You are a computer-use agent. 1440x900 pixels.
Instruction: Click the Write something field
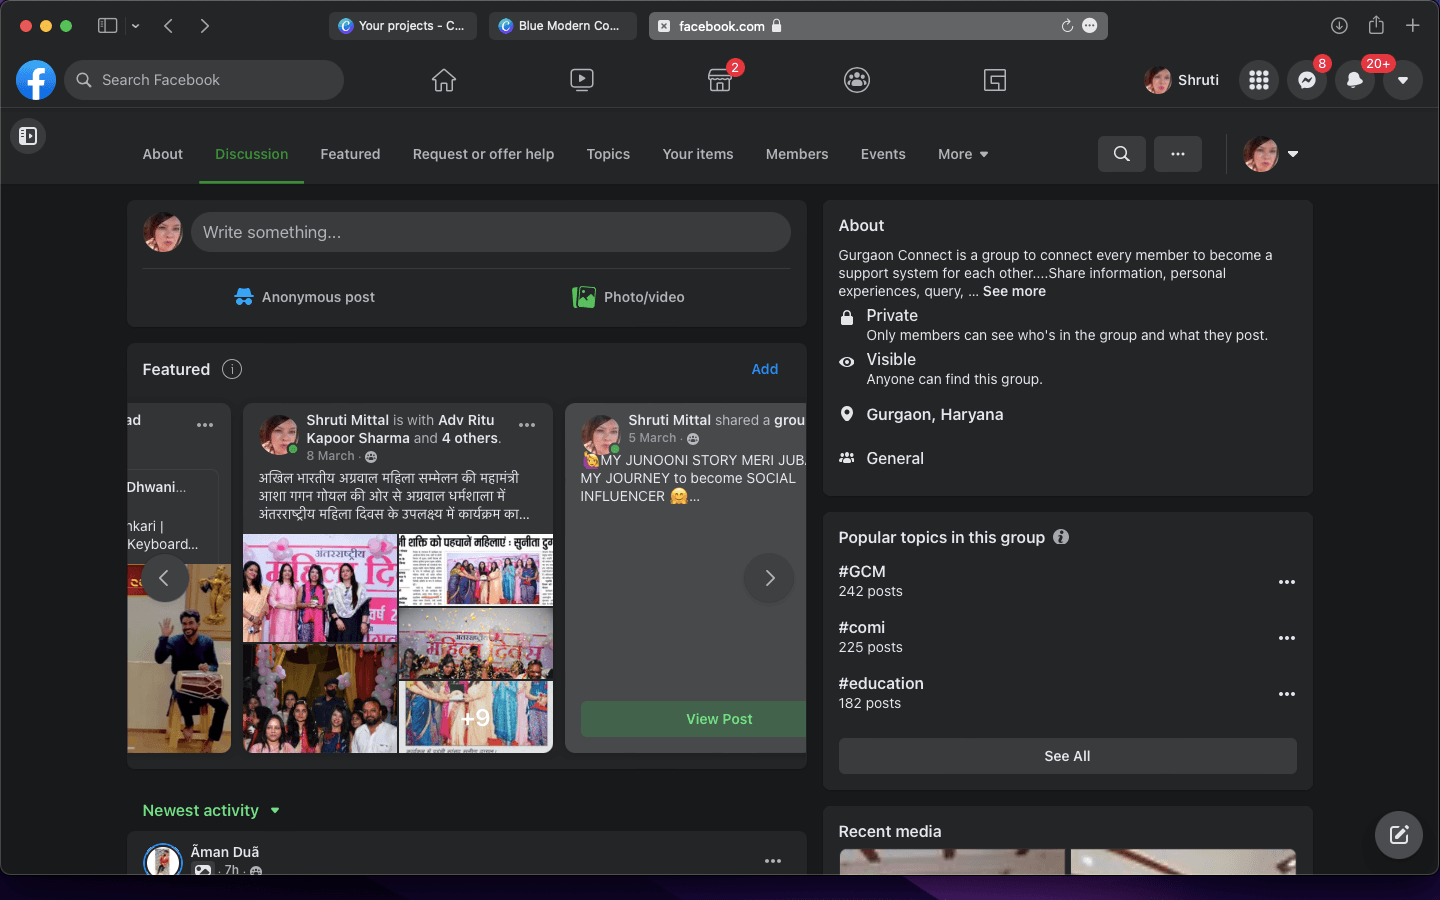pos(491,232)
